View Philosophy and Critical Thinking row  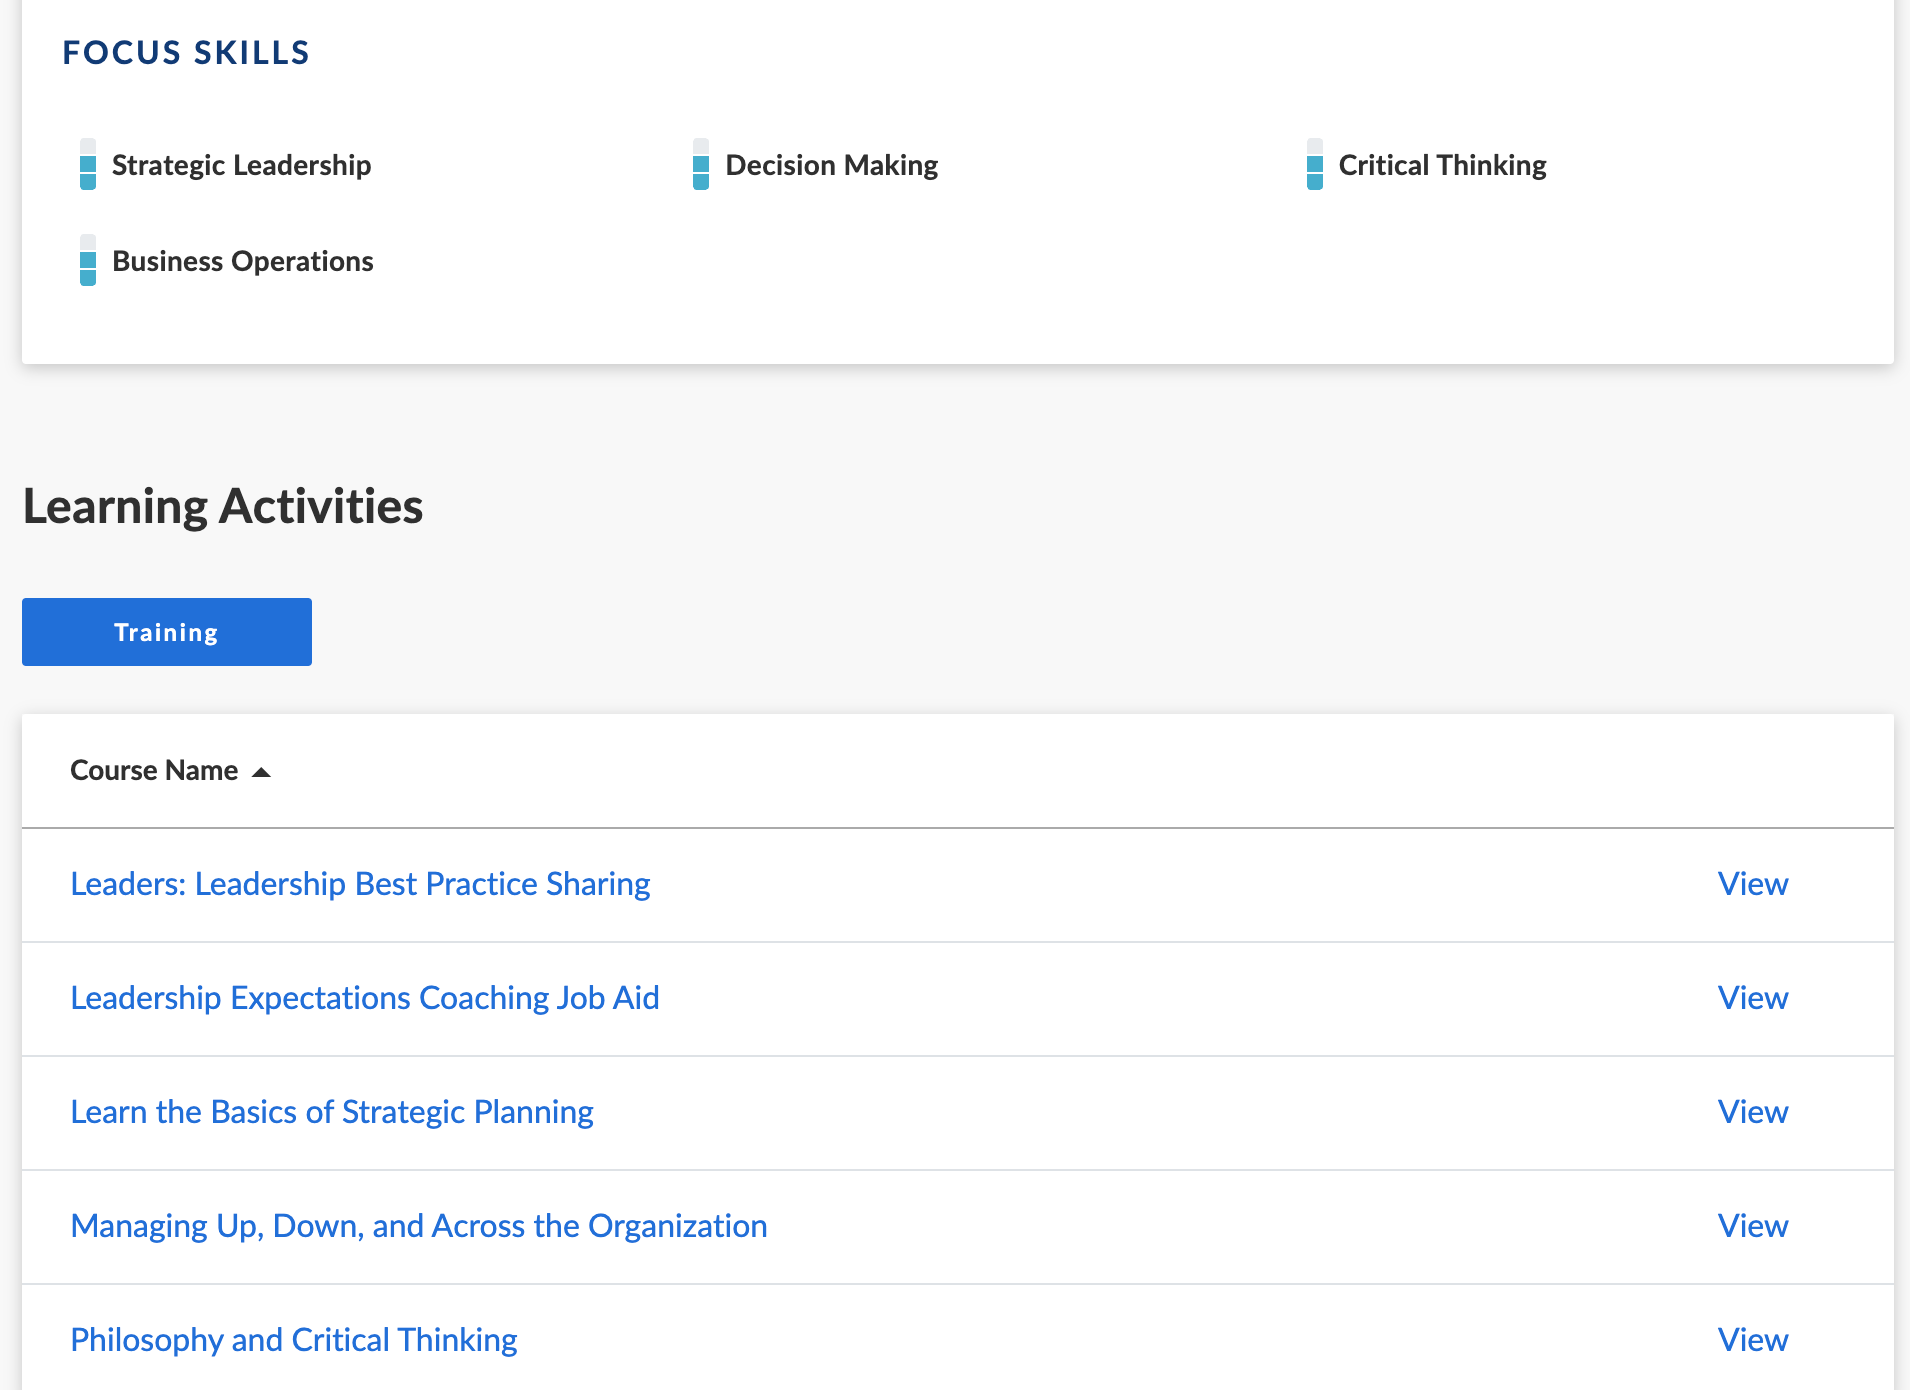click(x=1753, y=1340)
